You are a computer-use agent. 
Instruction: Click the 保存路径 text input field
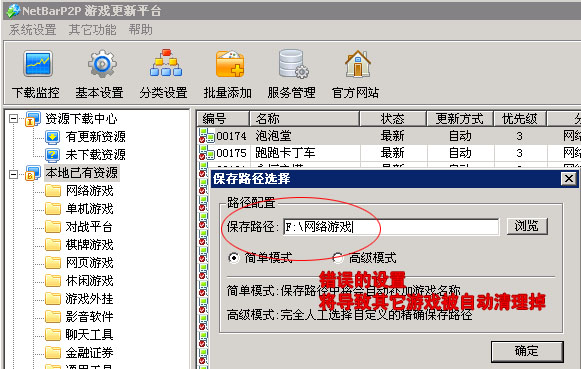coord(391,226)
